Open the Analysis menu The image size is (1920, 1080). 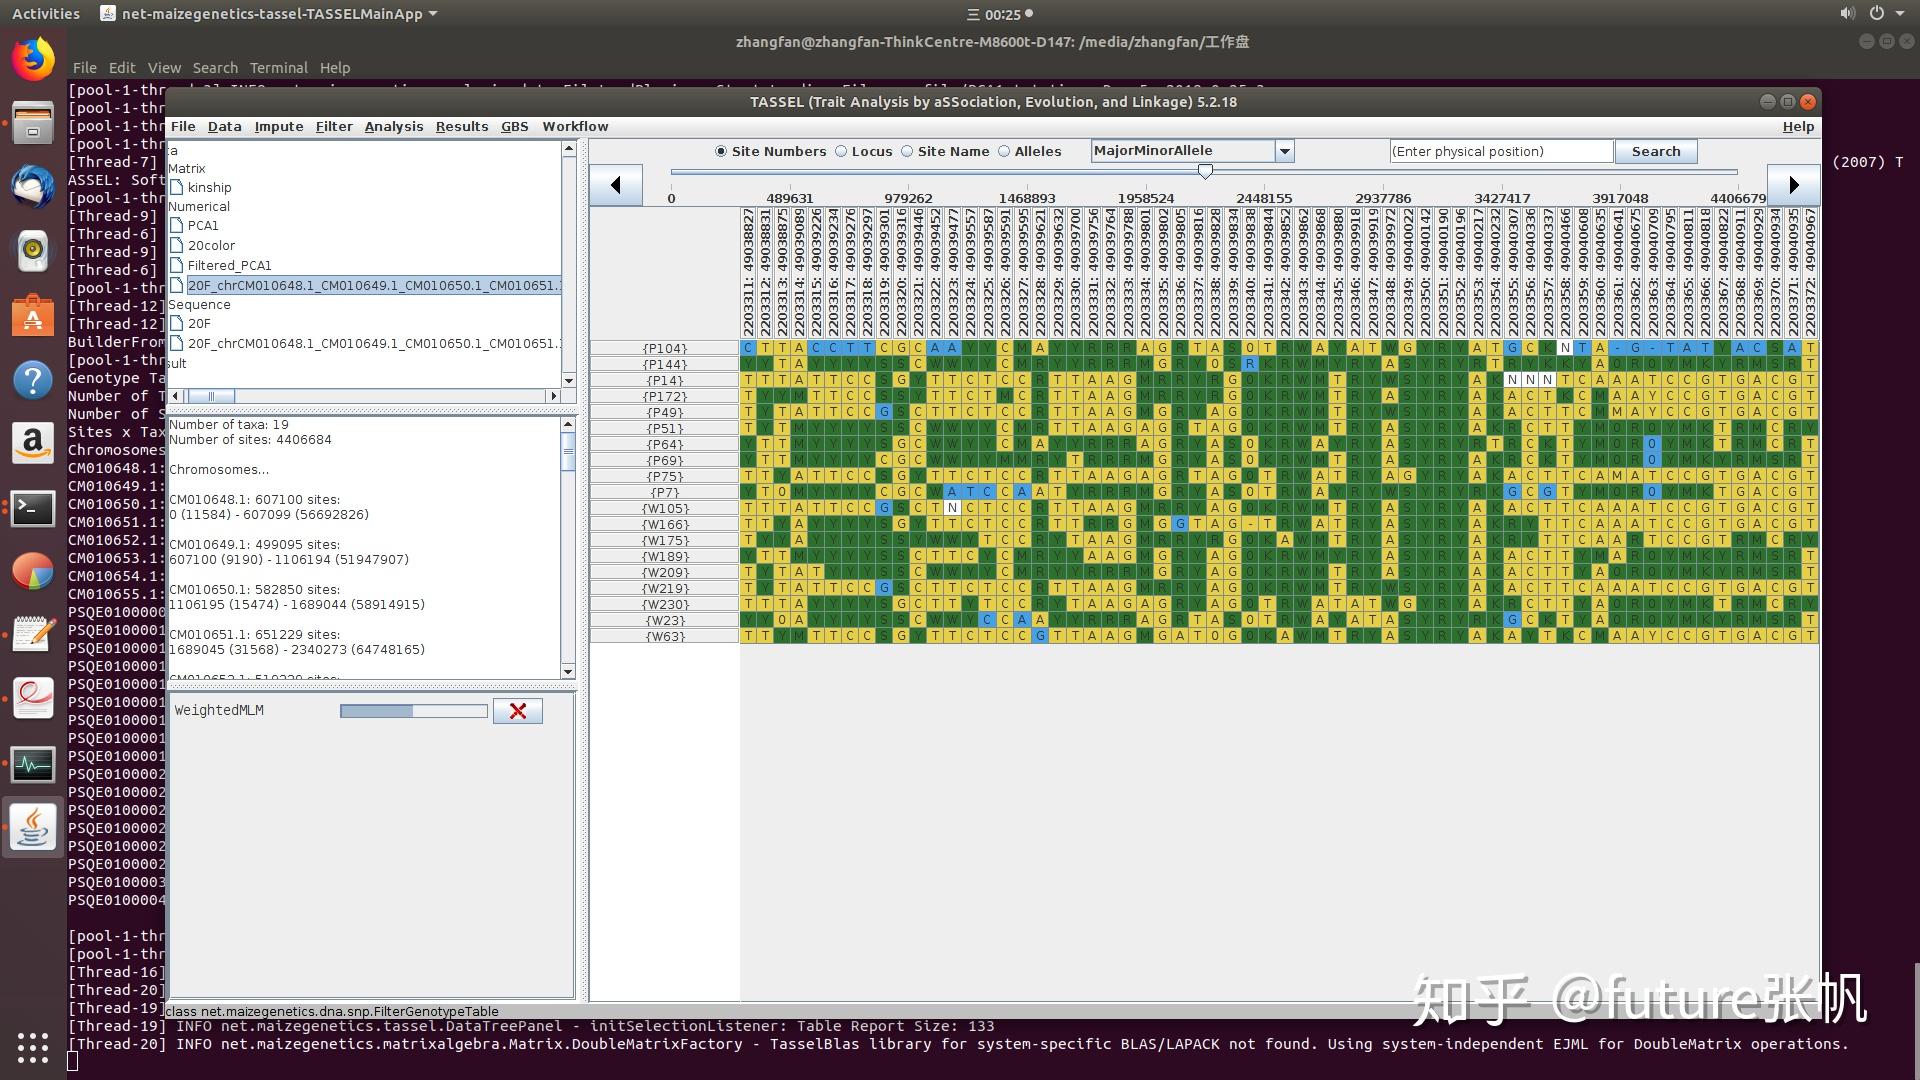pyautogui.click(x=393, y=127)
